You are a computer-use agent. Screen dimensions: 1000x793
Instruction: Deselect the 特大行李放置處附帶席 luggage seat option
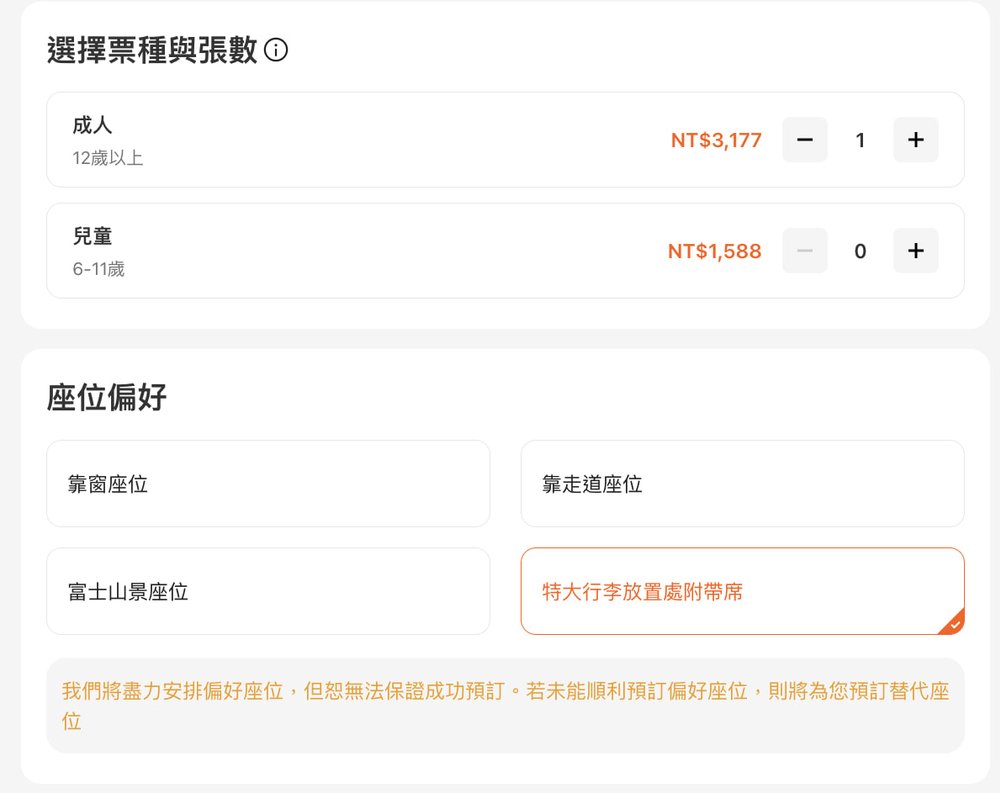742,591
